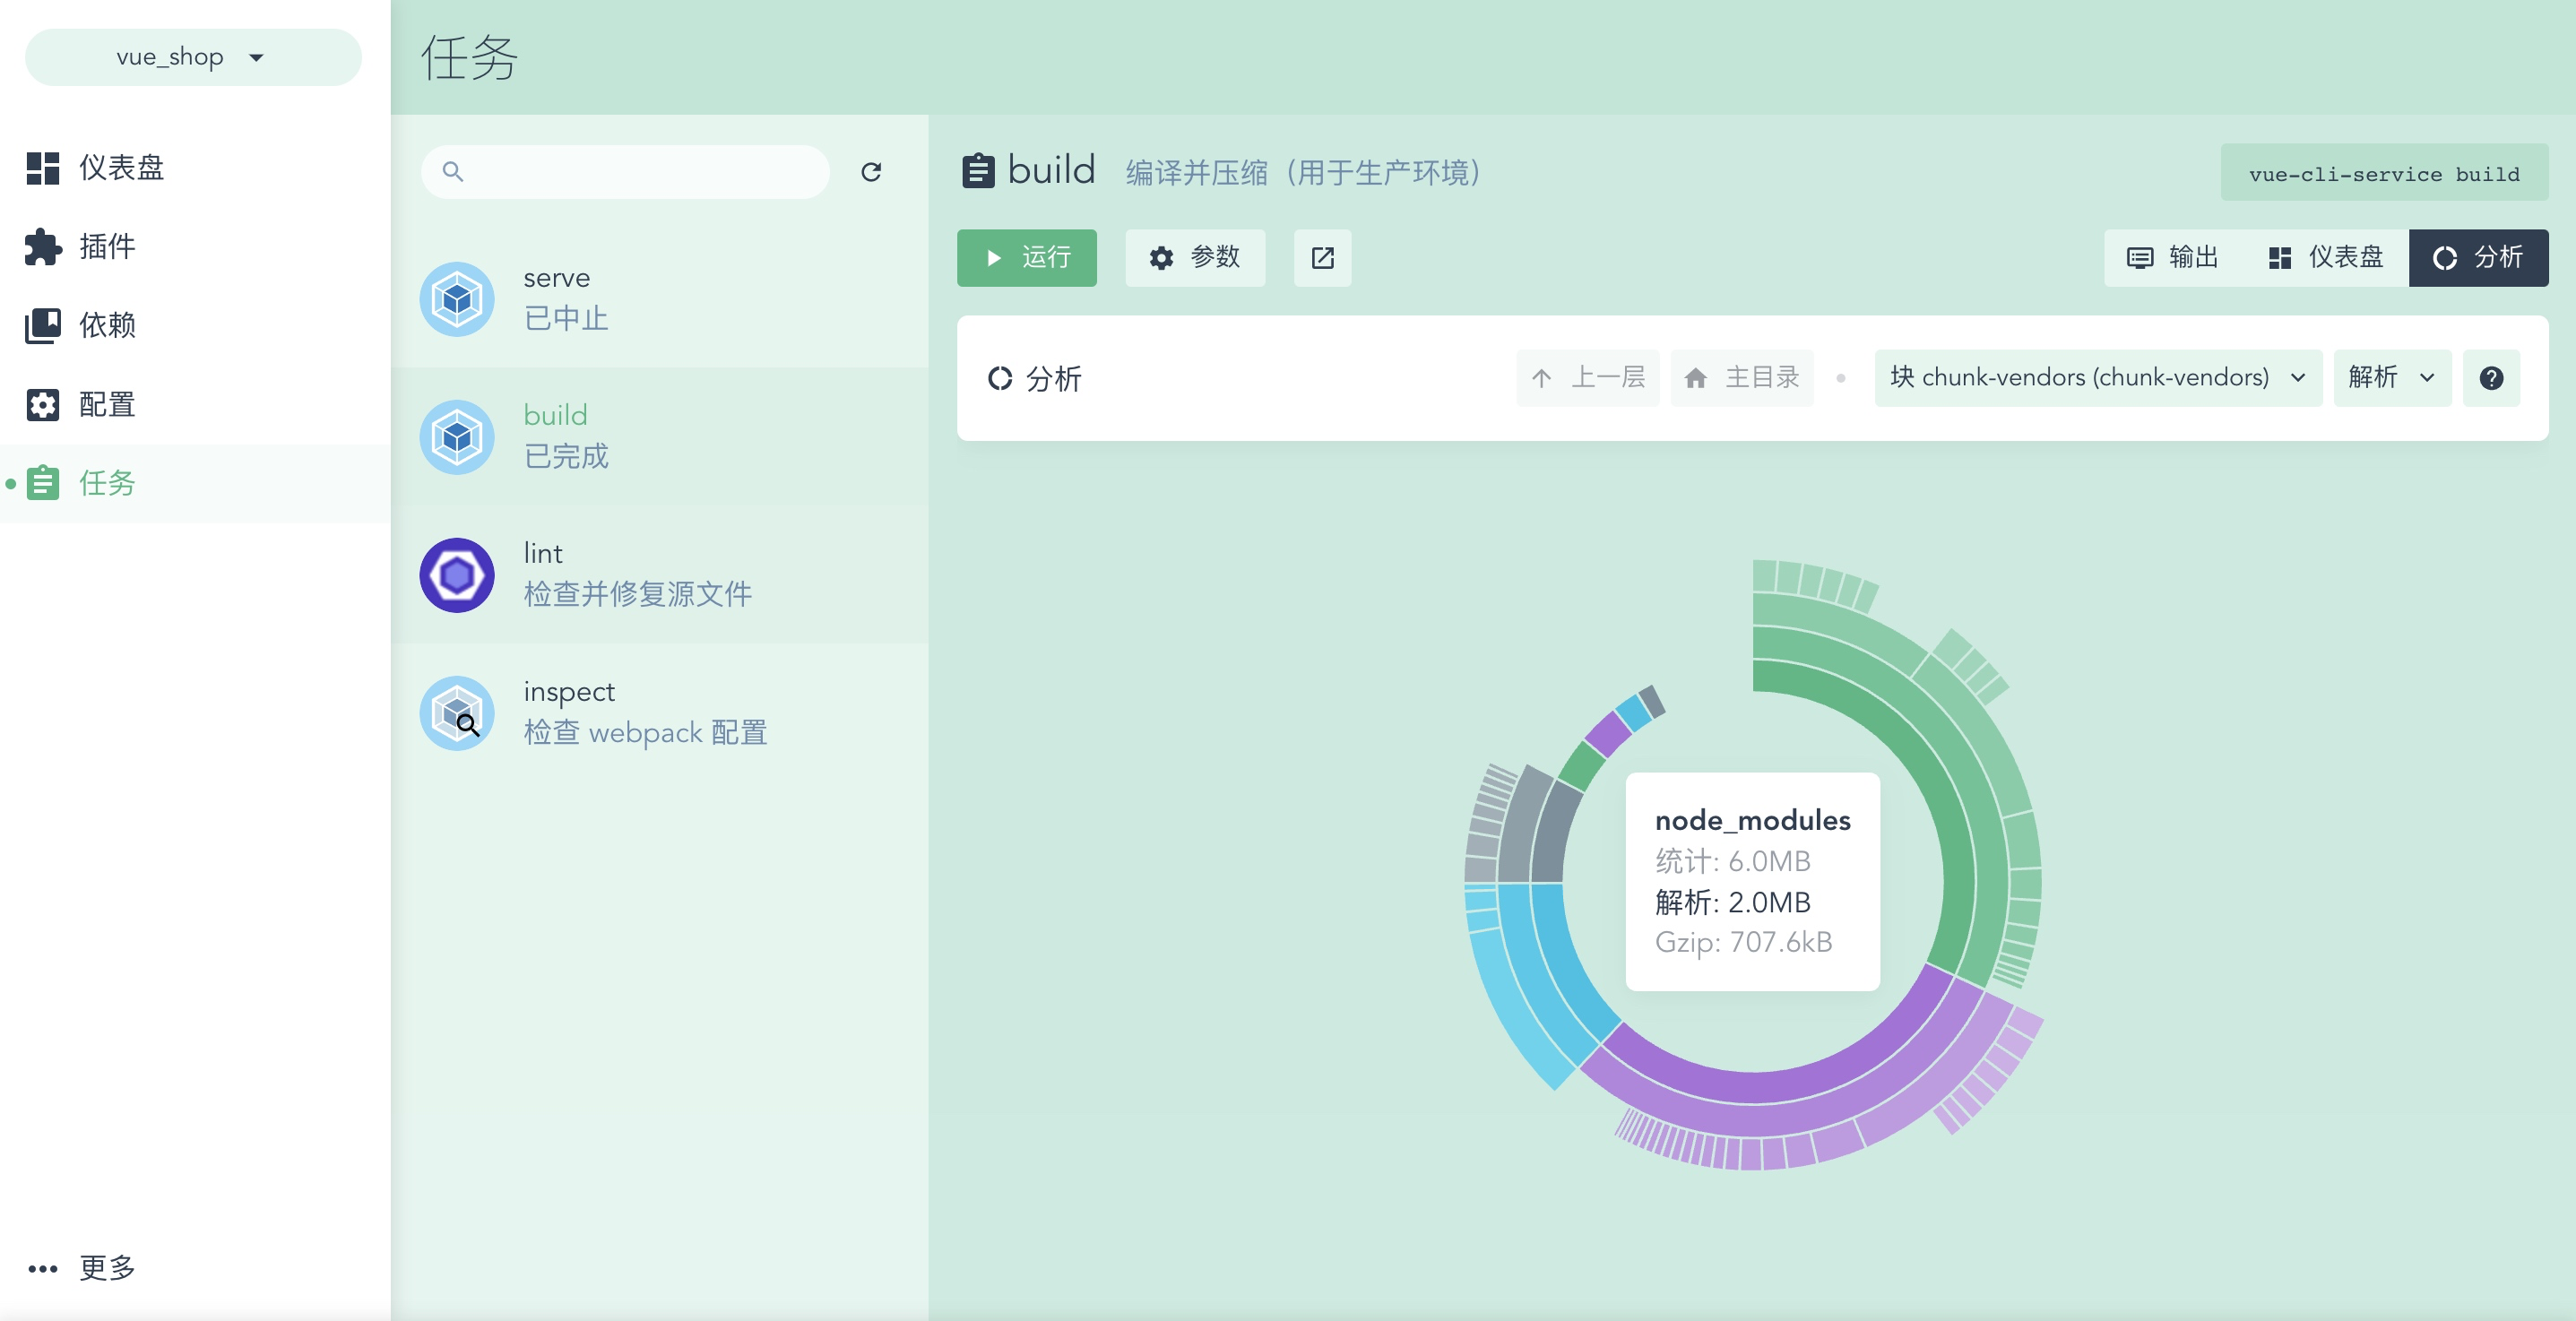Open build 参数 parameters
This screenshot has width=2576, height=1321.
pyautogui.click(x=1195, y=258)
